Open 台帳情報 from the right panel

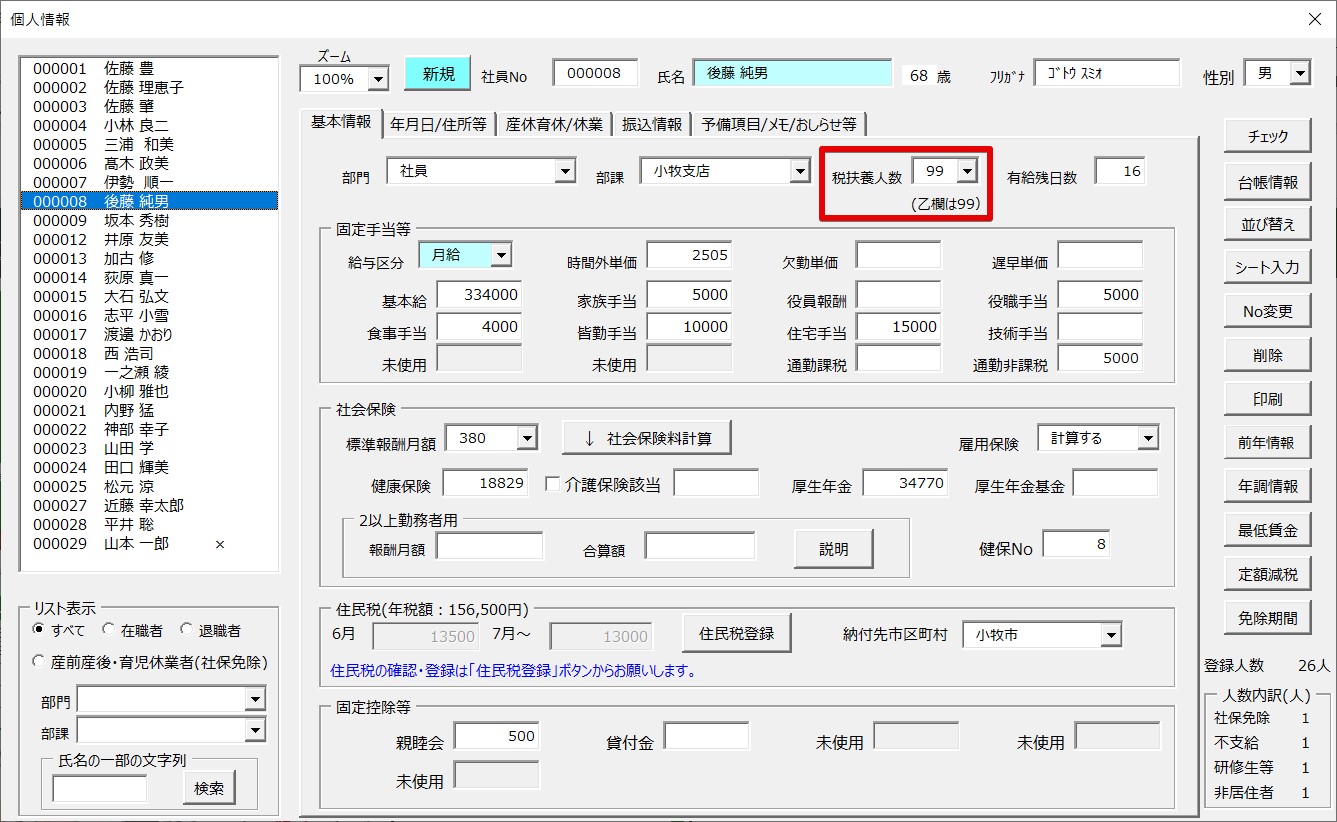click(1267, 181)
